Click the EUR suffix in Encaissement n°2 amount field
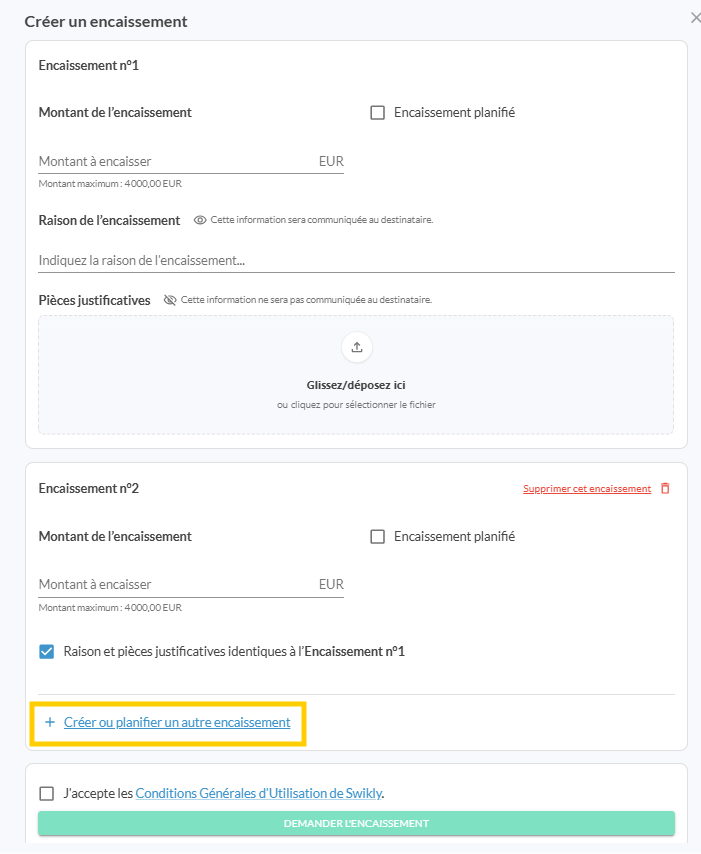The width and height of the screenshot is (701, 854). pos(331,585)
